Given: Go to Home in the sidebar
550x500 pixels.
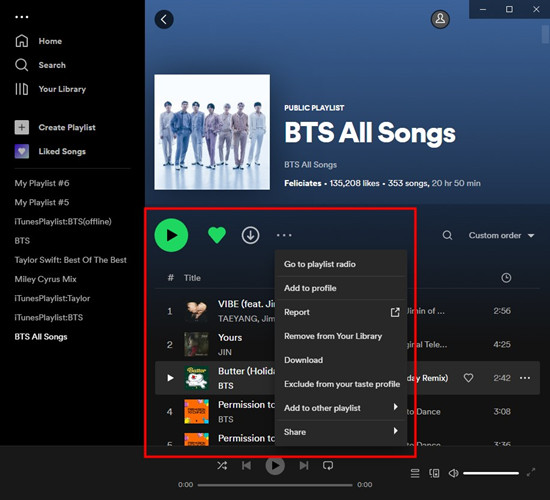Looking at the screenshot, I should tap(39, 41).
